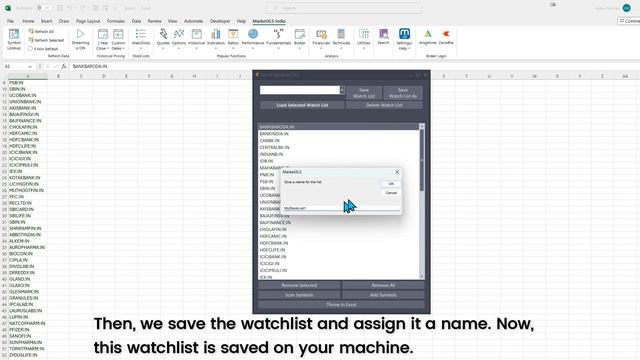Click OK in the MarketXLS name prompt
Viewport: 640px width, 360px height.
tap(391, 184)
